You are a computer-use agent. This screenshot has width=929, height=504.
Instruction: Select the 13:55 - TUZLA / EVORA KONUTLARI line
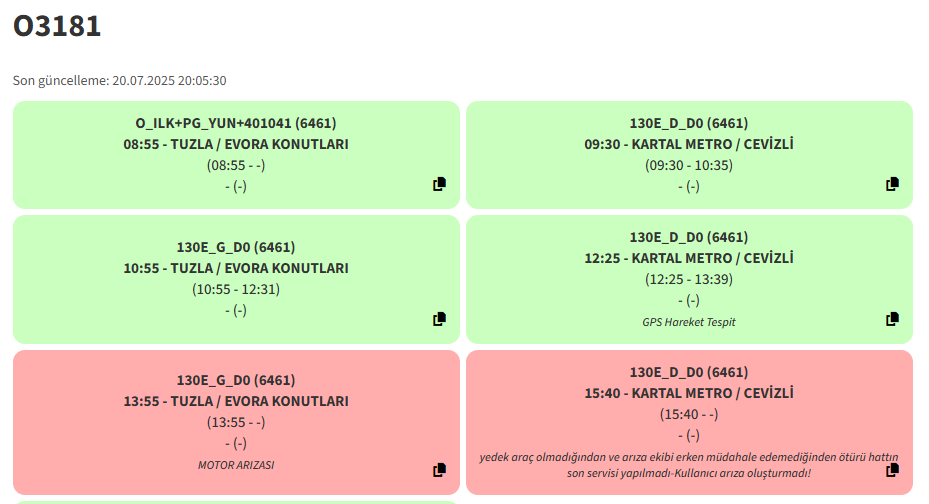[236, 402]
